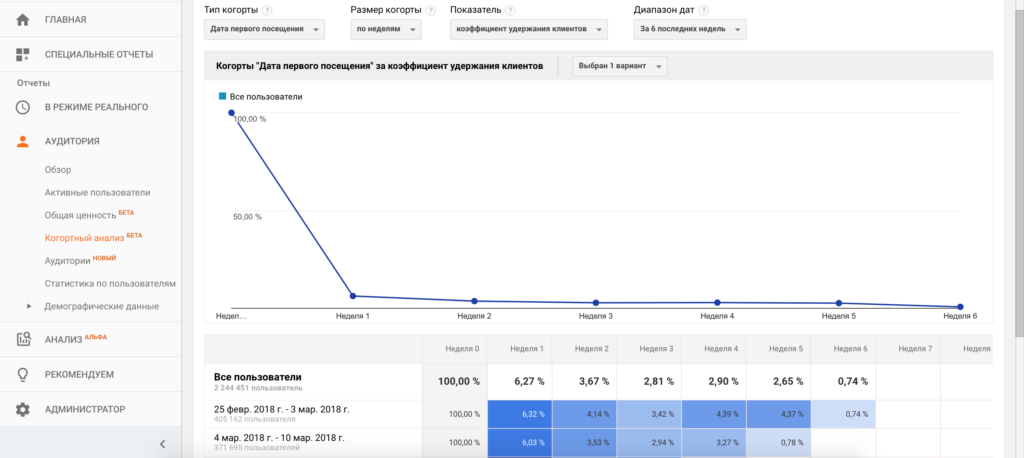Click help icon beside Тип когорты
The width and height of the screenshot is (1024, 458).
pyautogui.click(x=265, y=10)
